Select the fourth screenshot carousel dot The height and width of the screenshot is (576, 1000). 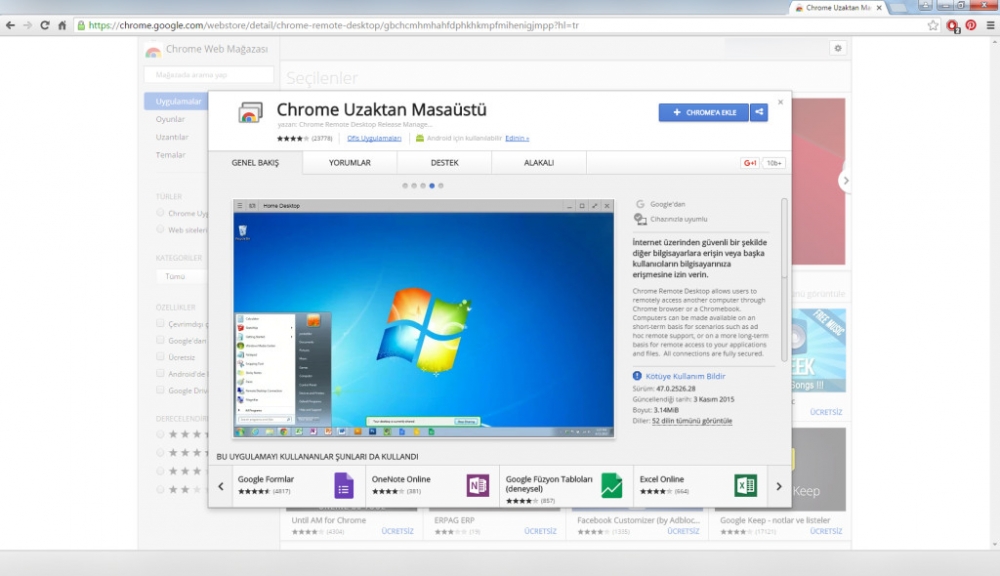point(430,184)
